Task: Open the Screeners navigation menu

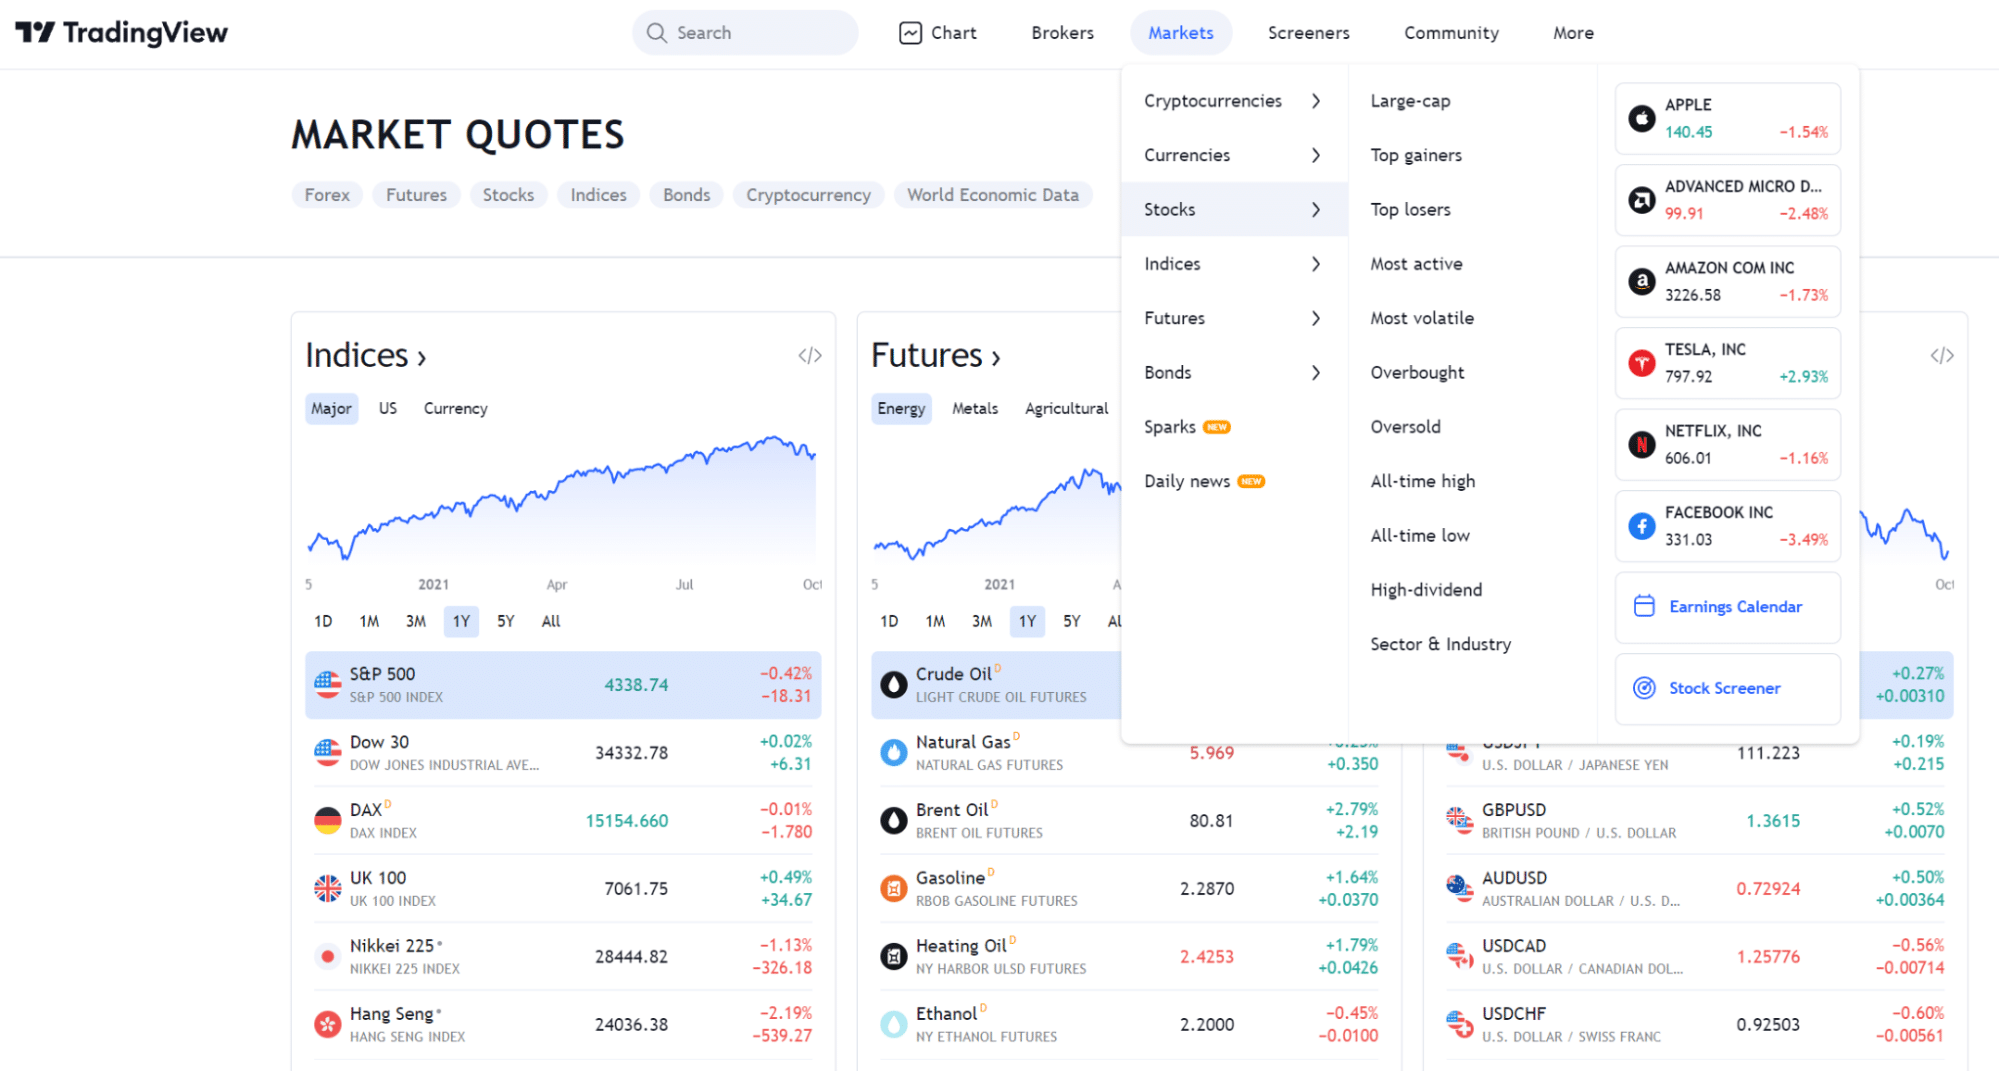Action: coord(1308,33)
